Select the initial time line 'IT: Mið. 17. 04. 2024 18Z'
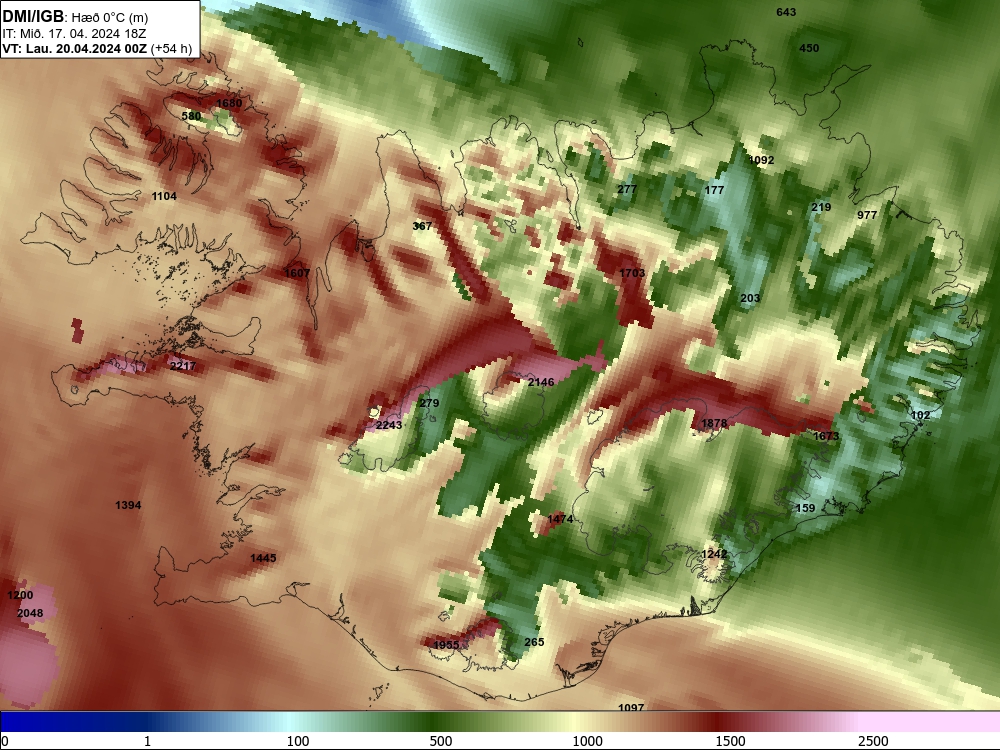The image size is (1000, 750). [x=74, y=34]
